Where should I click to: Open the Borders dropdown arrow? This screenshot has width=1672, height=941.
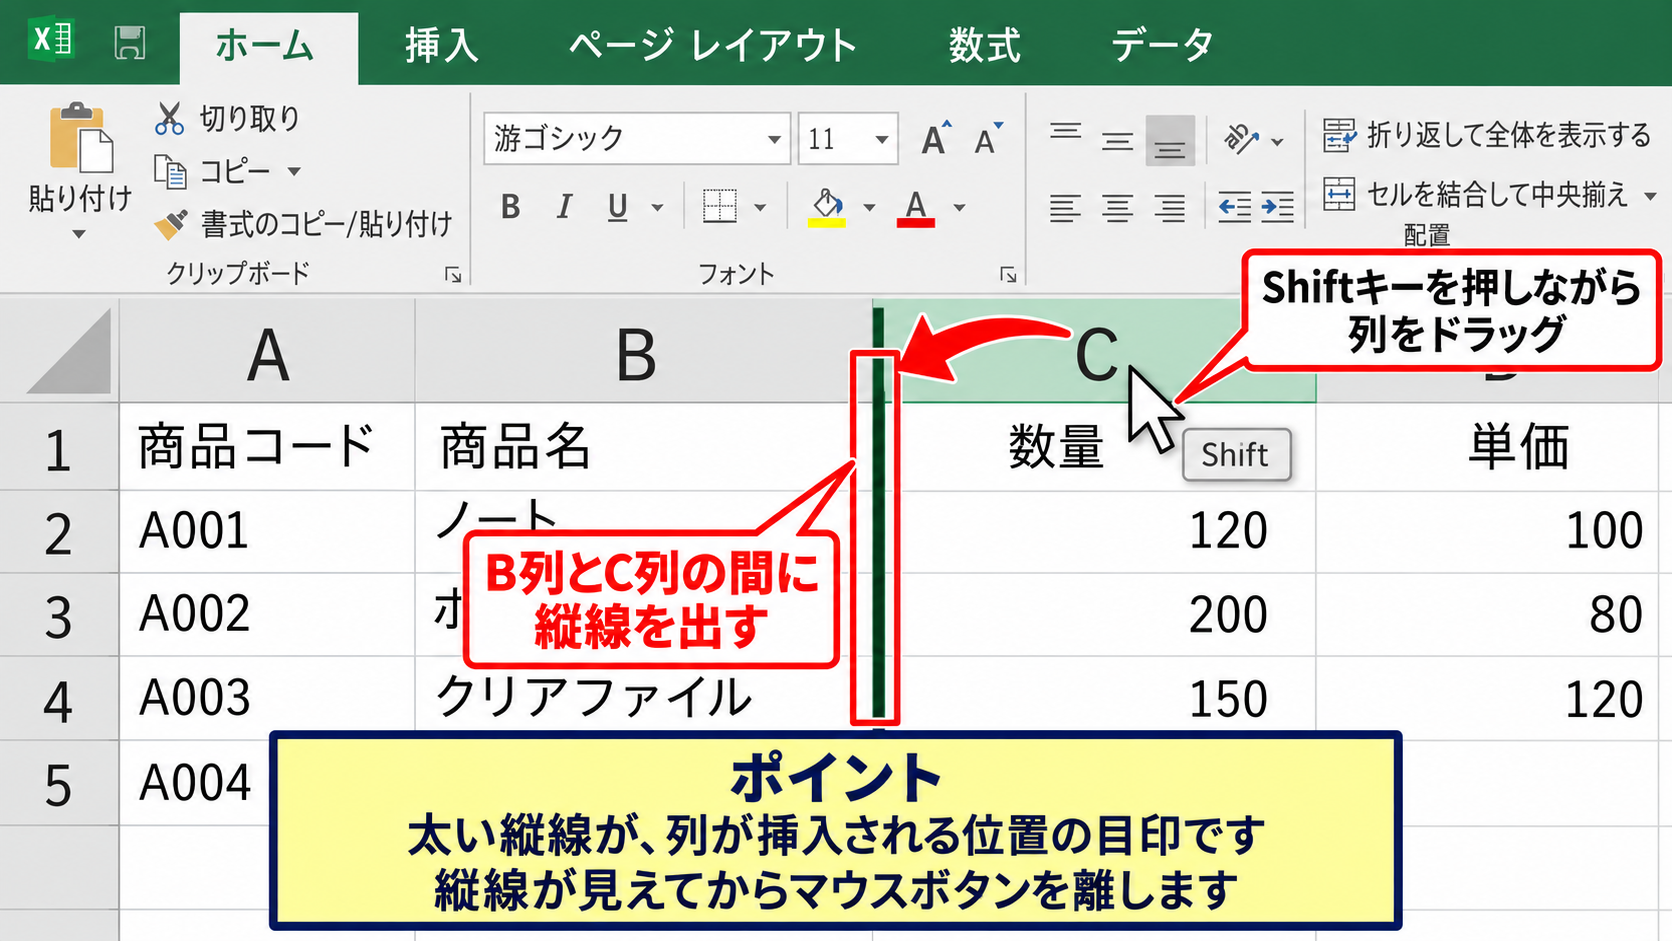760,208
